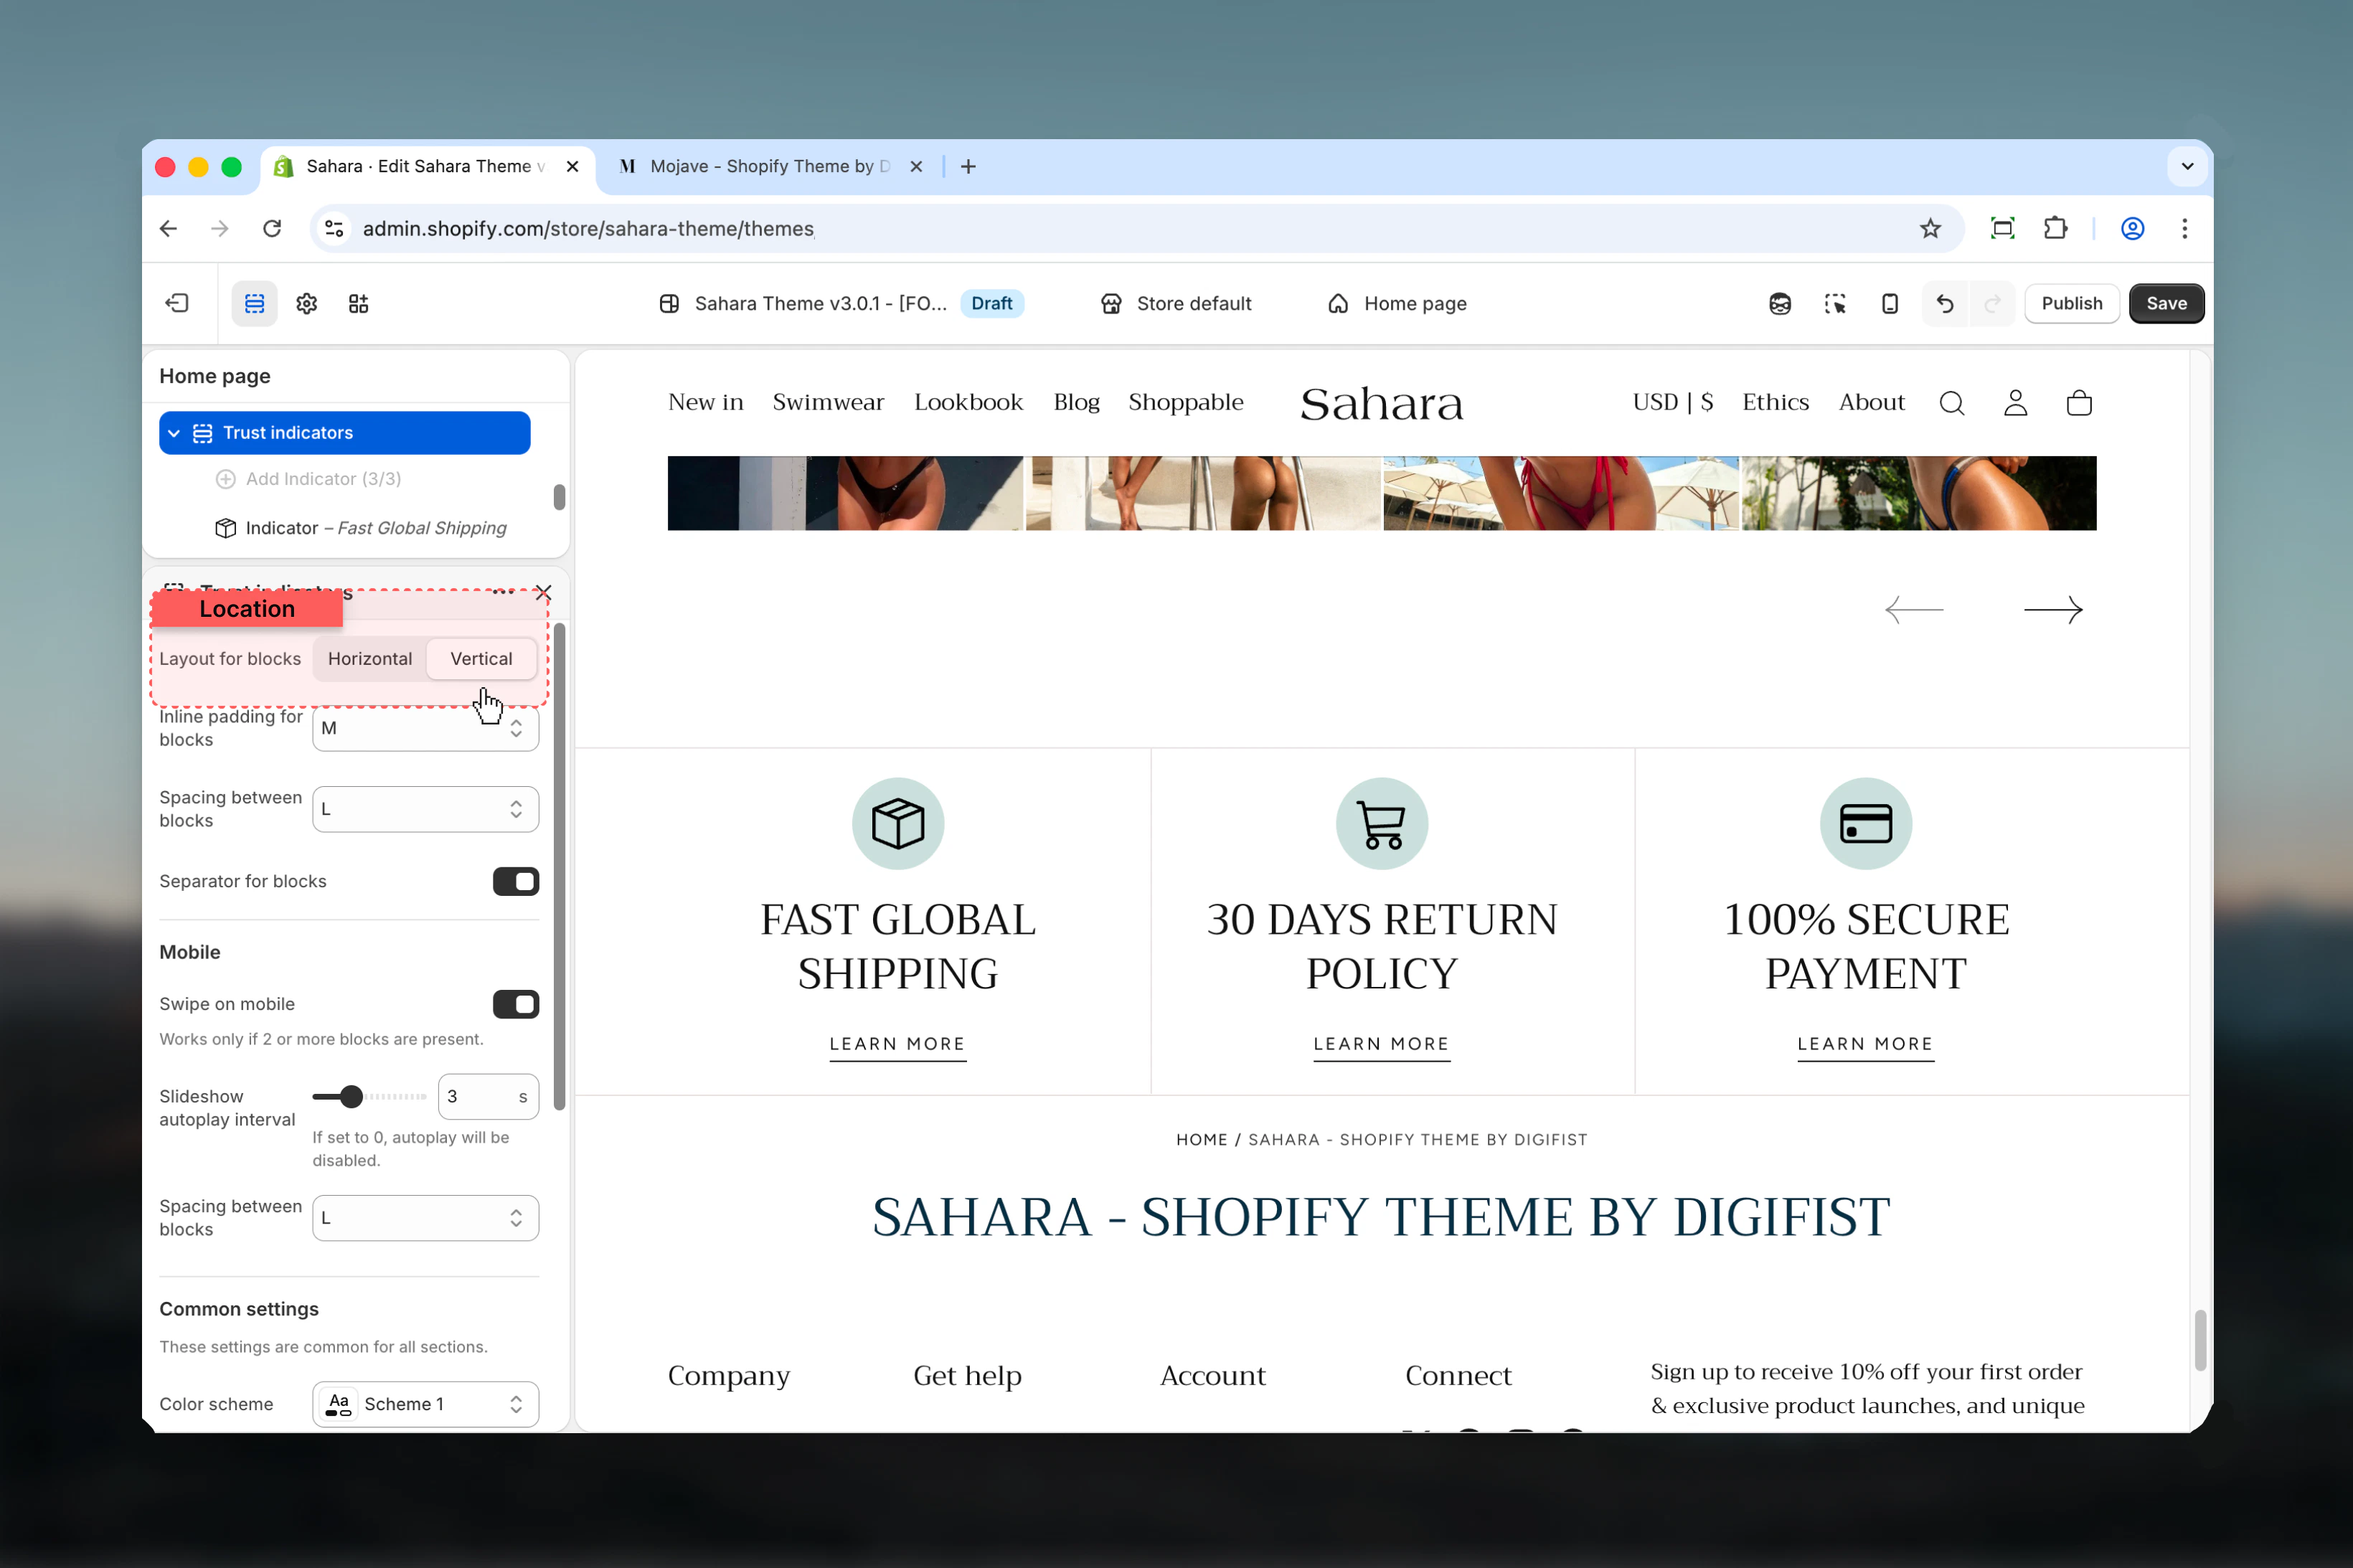Screen dimensions: 2353x1568
Task: Select Horizontal layout for blocks
Action: tap(370, 659)
